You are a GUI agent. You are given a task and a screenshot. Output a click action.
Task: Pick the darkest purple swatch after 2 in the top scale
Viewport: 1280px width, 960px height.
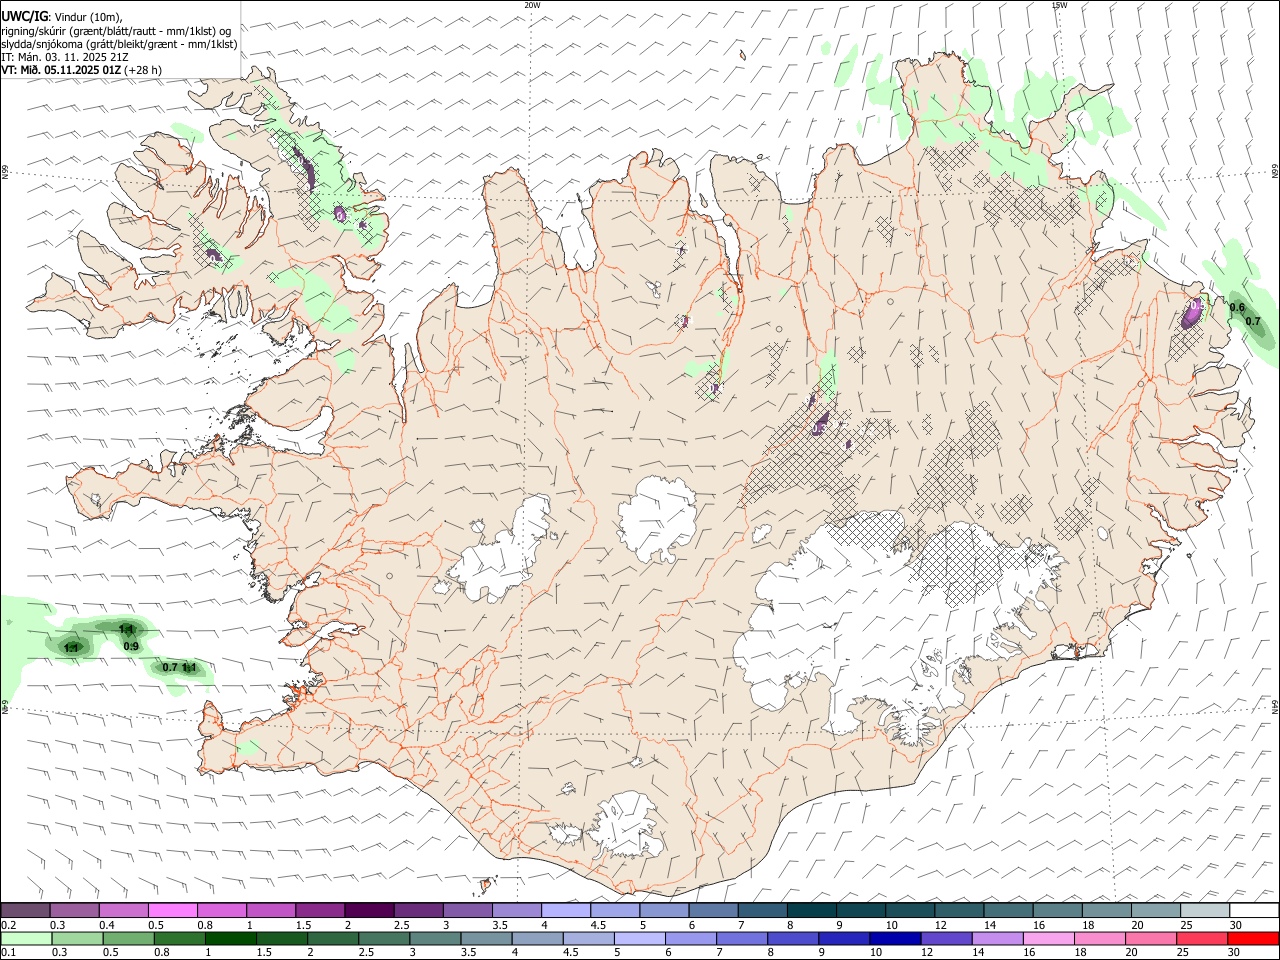tap(369, 911)
